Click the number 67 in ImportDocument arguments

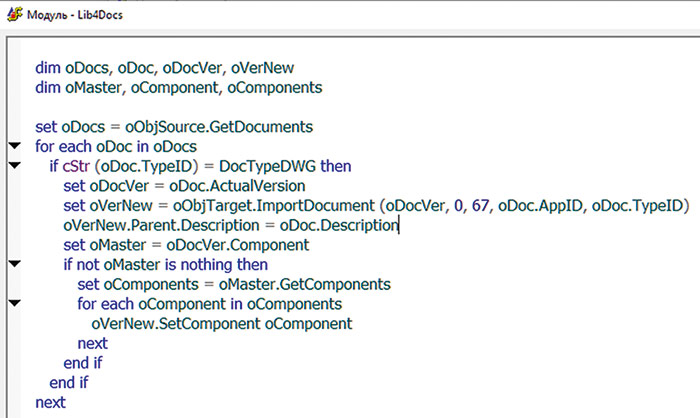(x=480, y=205)
